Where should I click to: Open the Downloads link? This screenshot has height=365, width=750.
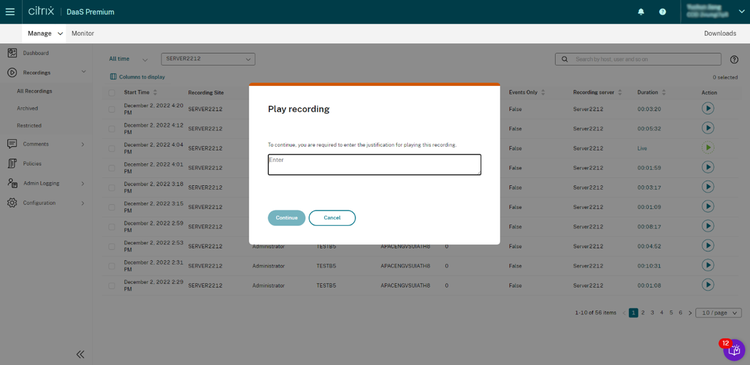720,33
